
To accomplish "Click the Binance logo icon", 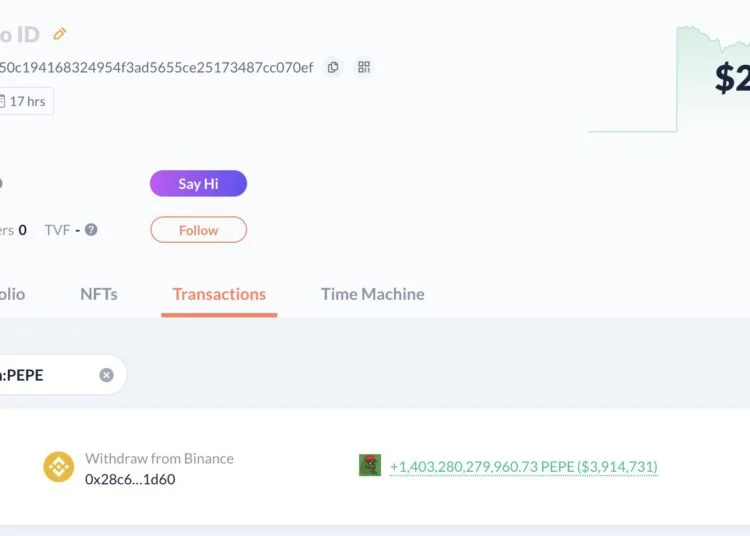I will [59, 467].
